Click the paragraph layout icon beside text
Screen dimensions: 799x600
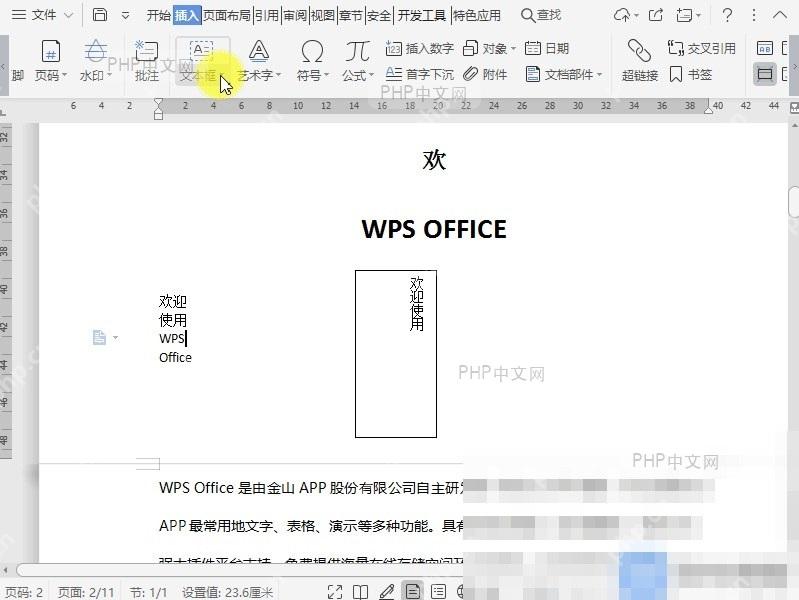point(100,337)
